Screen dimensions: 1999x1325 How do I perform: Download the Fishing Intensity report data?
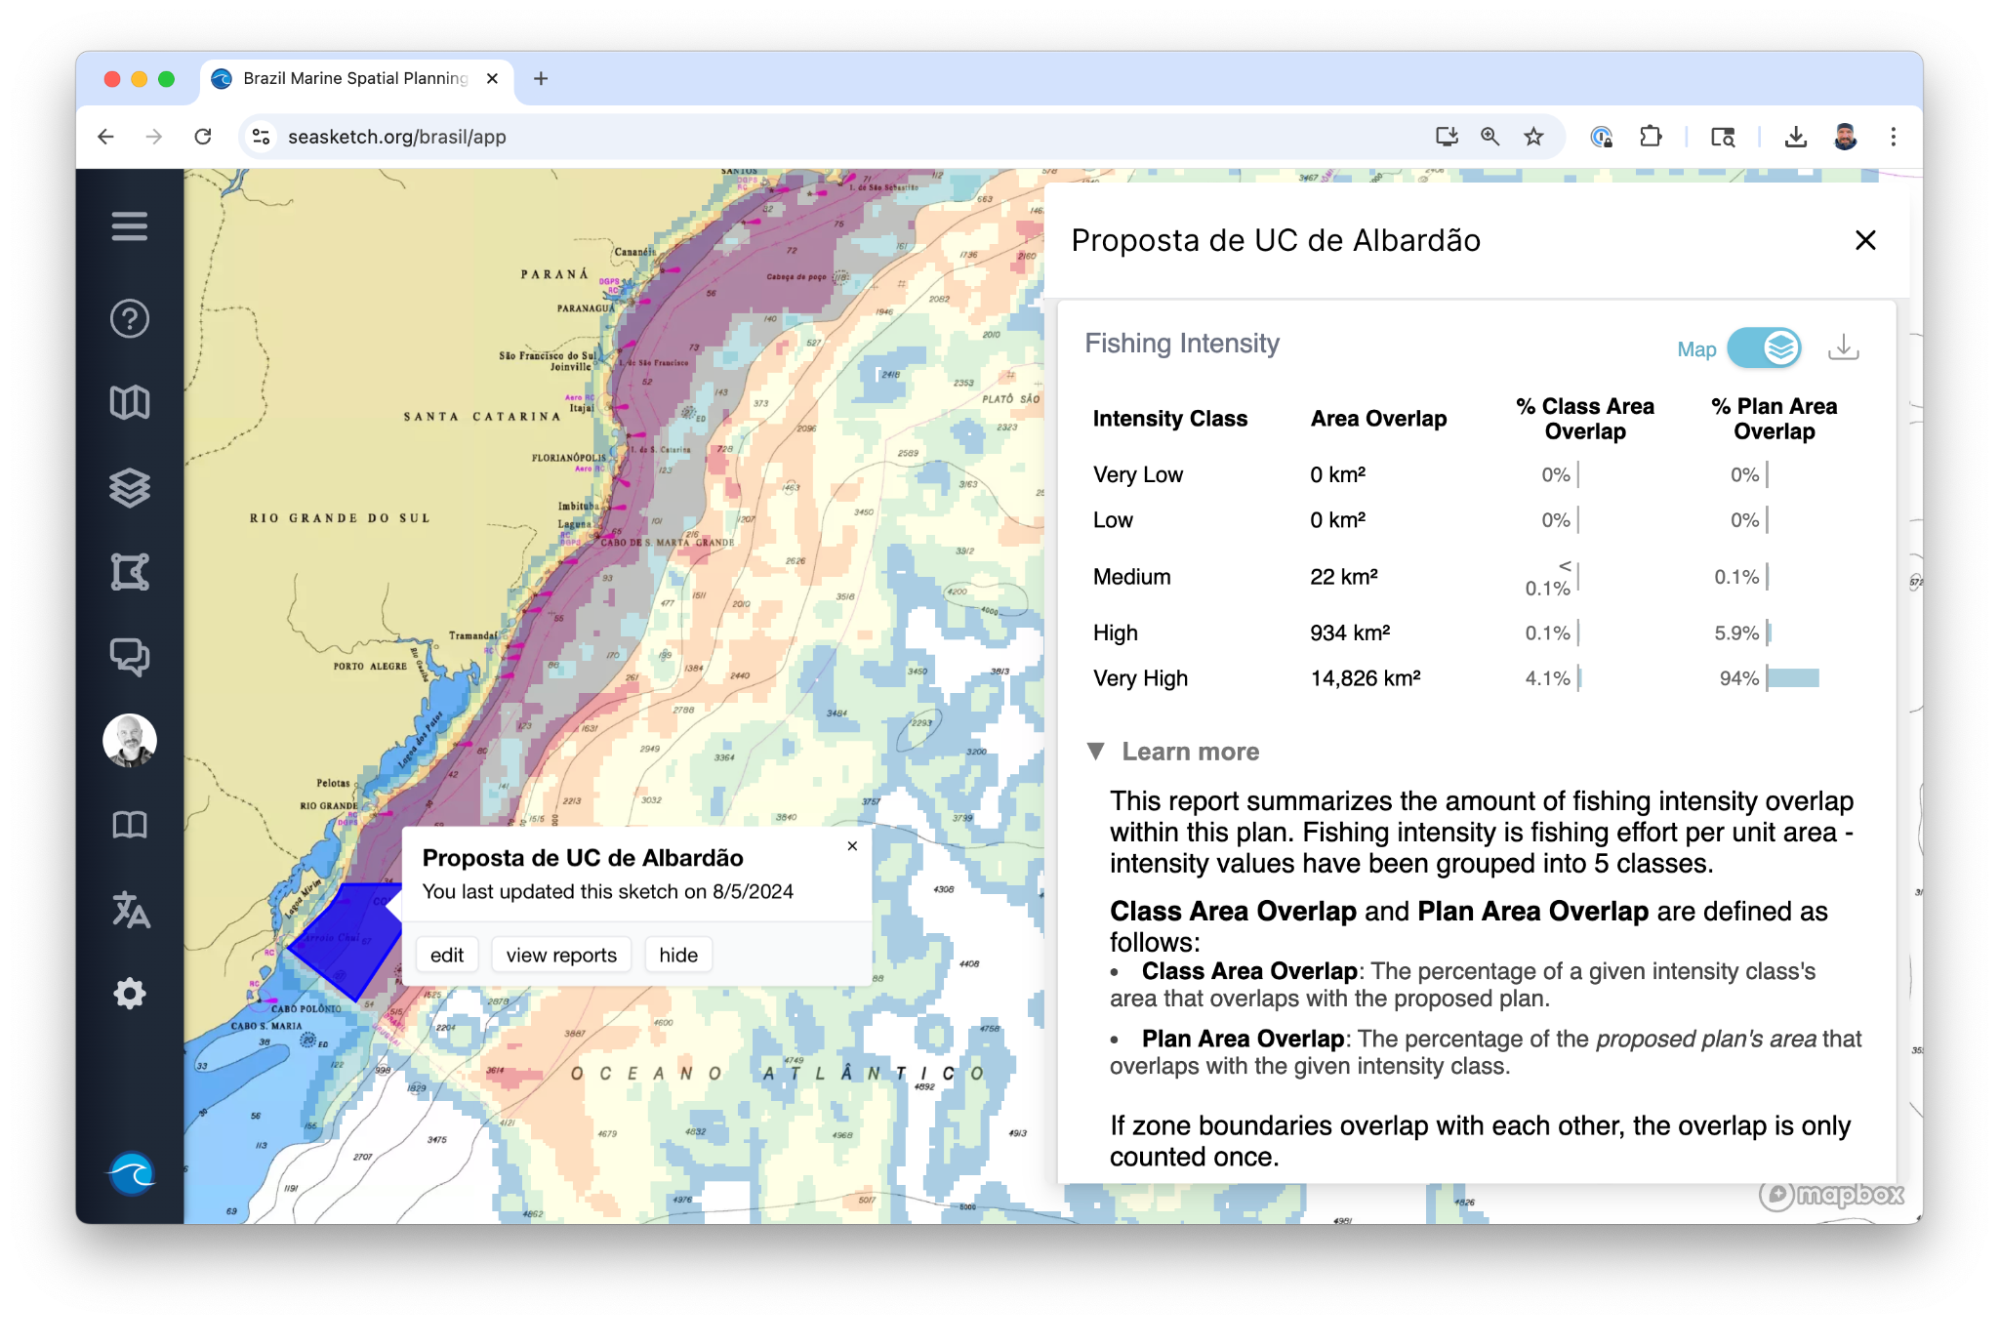[1843, 348]
